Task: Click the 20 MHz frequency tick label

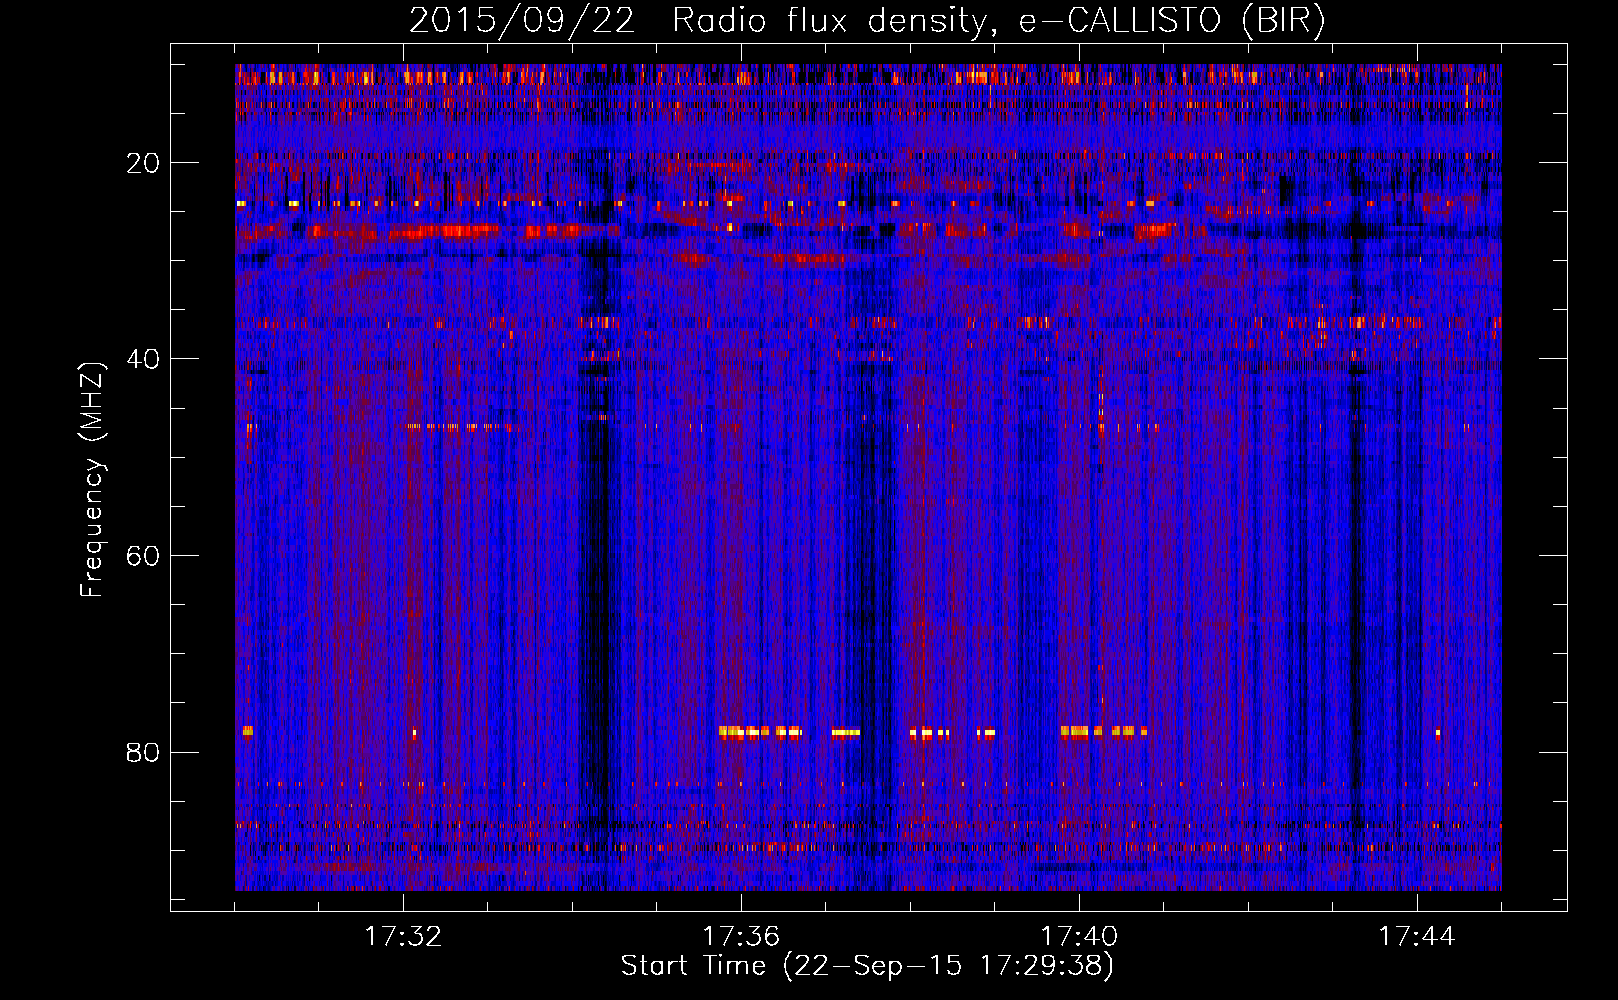Action: point(143,163)
